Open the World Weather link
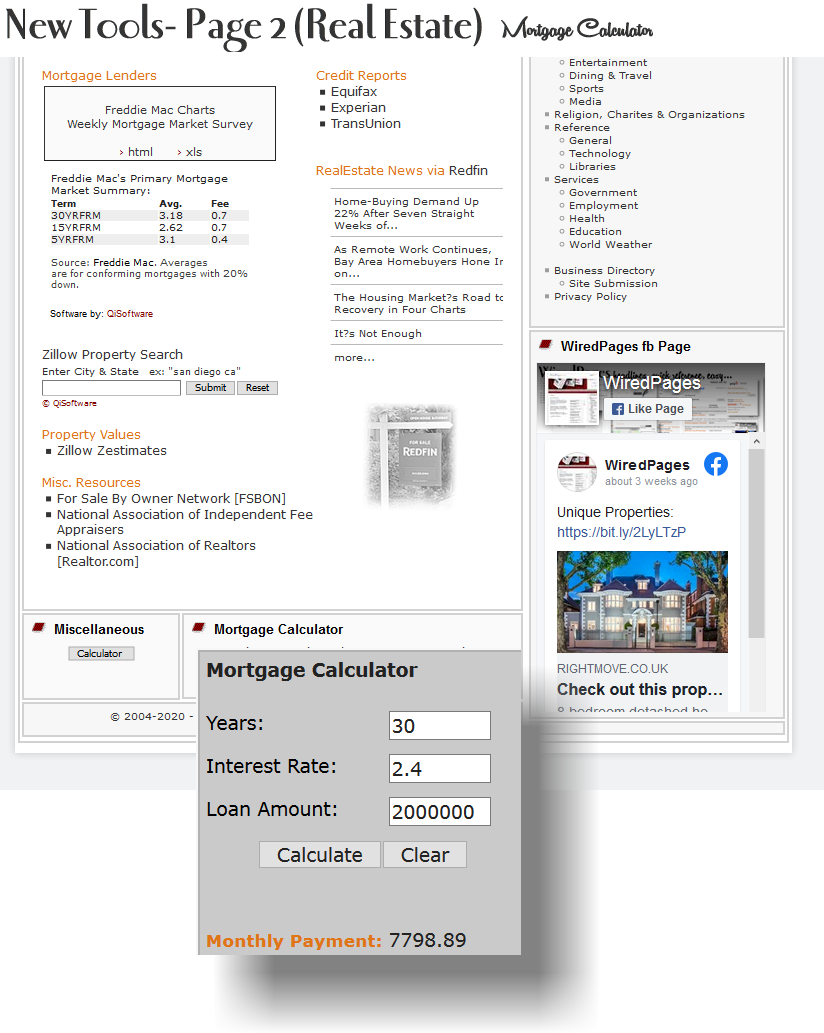This screenshot has width=824, height=1033. coord(611,244)
